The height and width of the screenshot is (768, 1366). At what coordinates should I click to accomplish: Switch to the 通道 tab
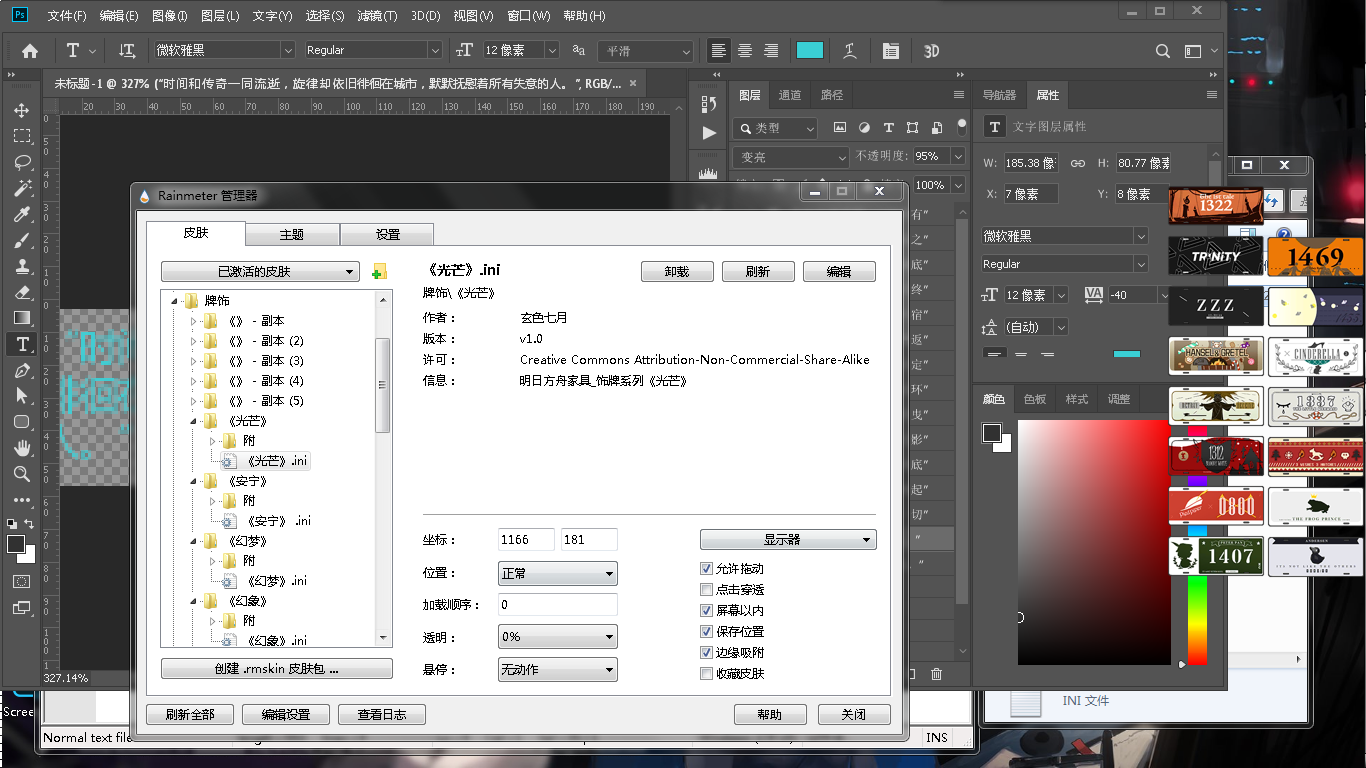(790, 95)
